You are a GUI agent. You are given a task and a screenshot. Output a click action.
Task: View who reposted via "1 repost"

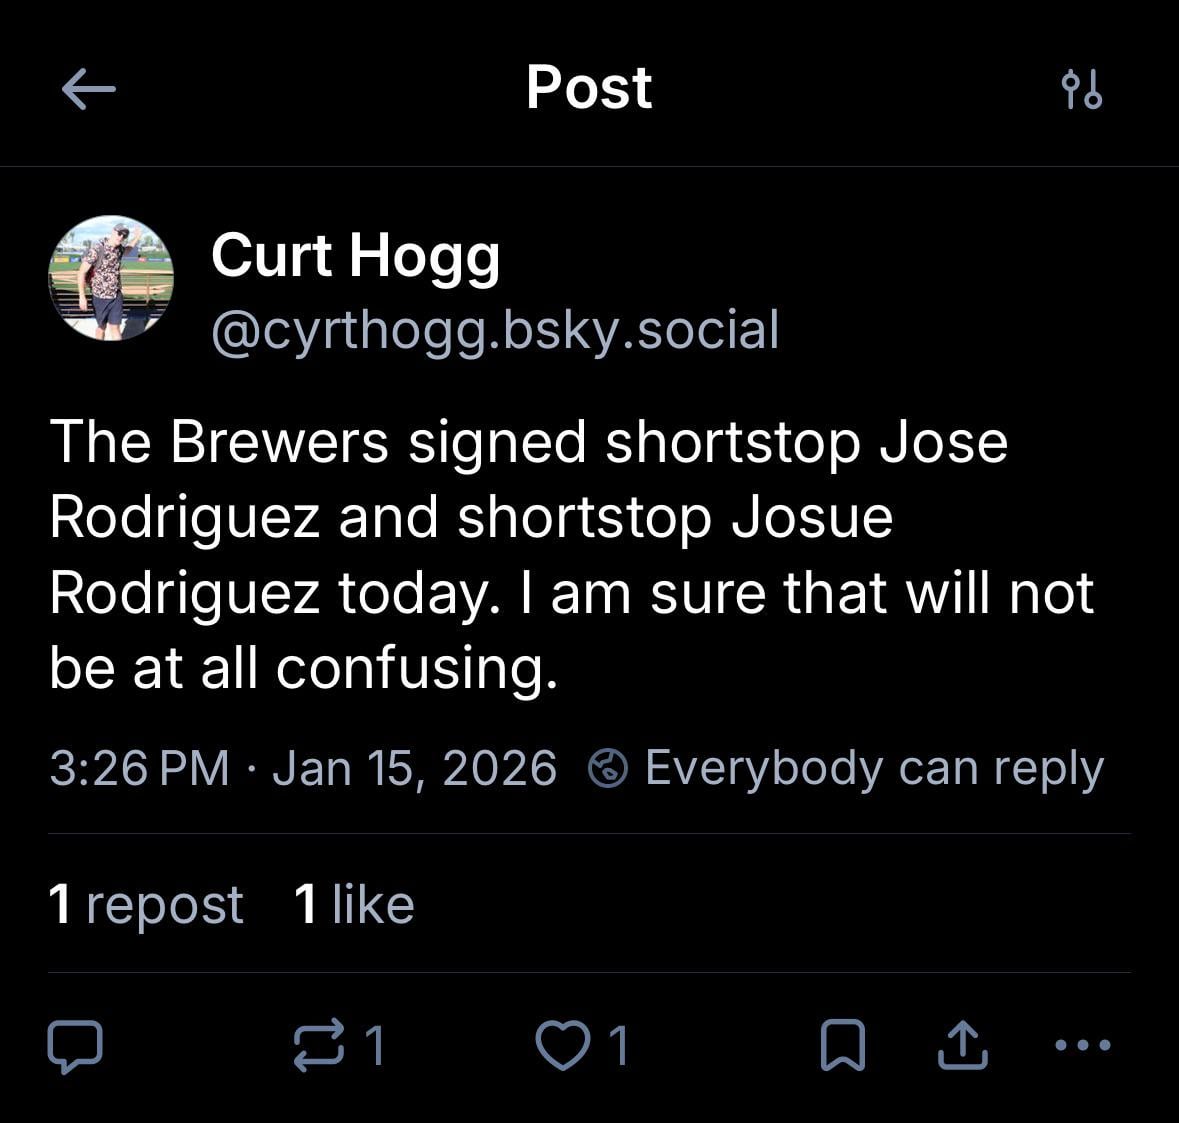click(x=146, y=904)
